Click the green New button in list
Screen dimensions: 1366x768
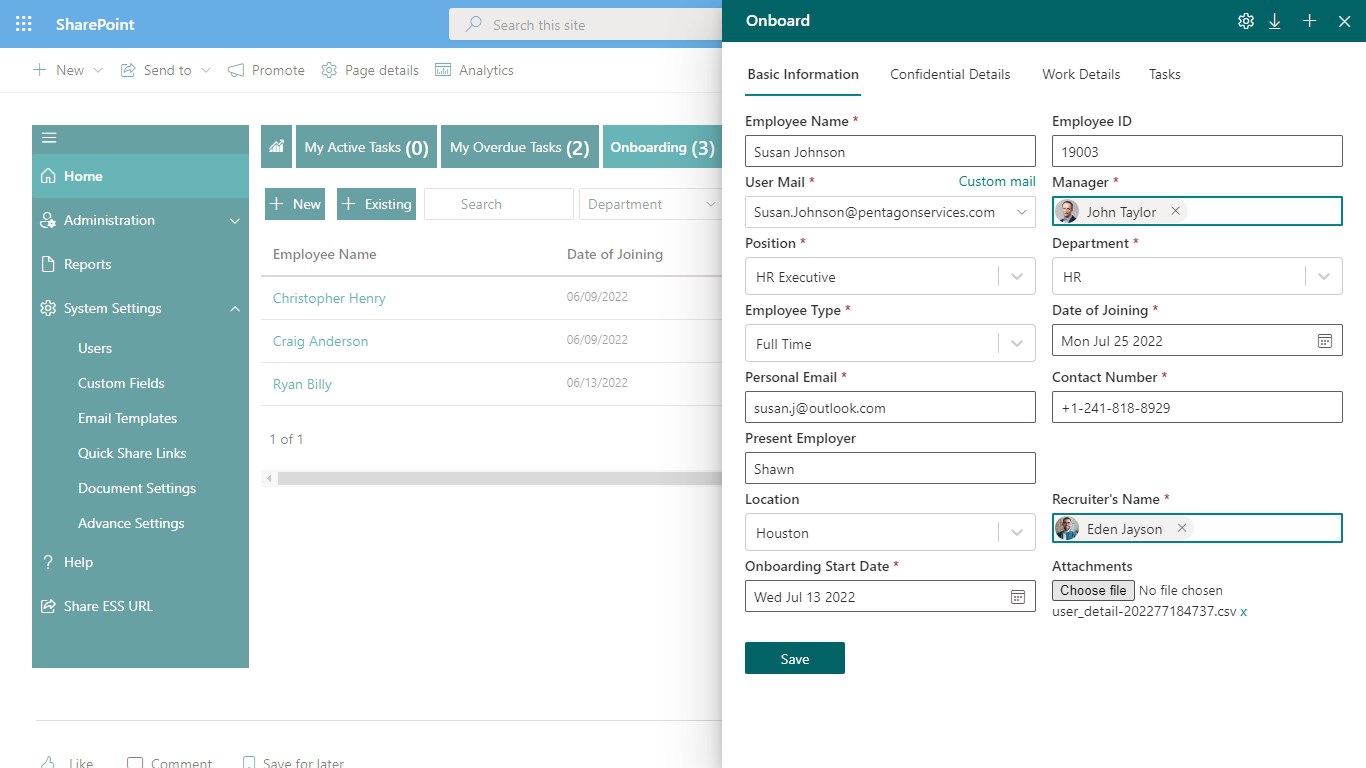point(295,204)
